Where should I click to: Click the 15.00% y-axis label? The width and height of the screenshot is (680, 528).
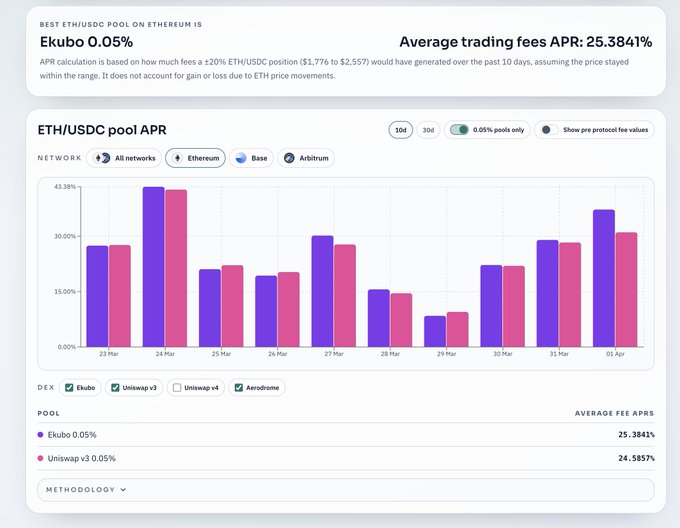click(x=65, y=292)
